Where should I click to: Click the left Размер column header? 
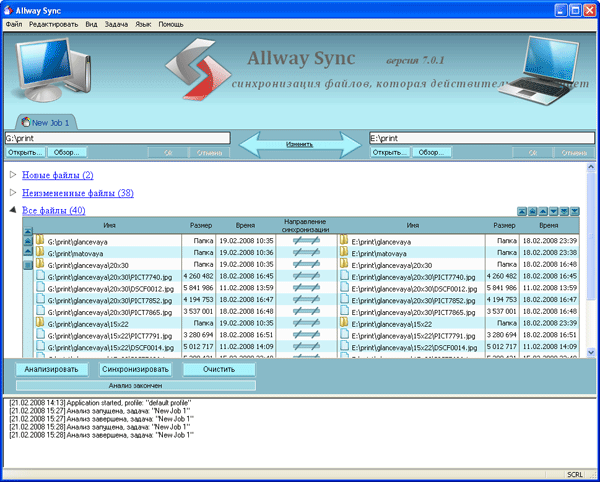[201, 226]
